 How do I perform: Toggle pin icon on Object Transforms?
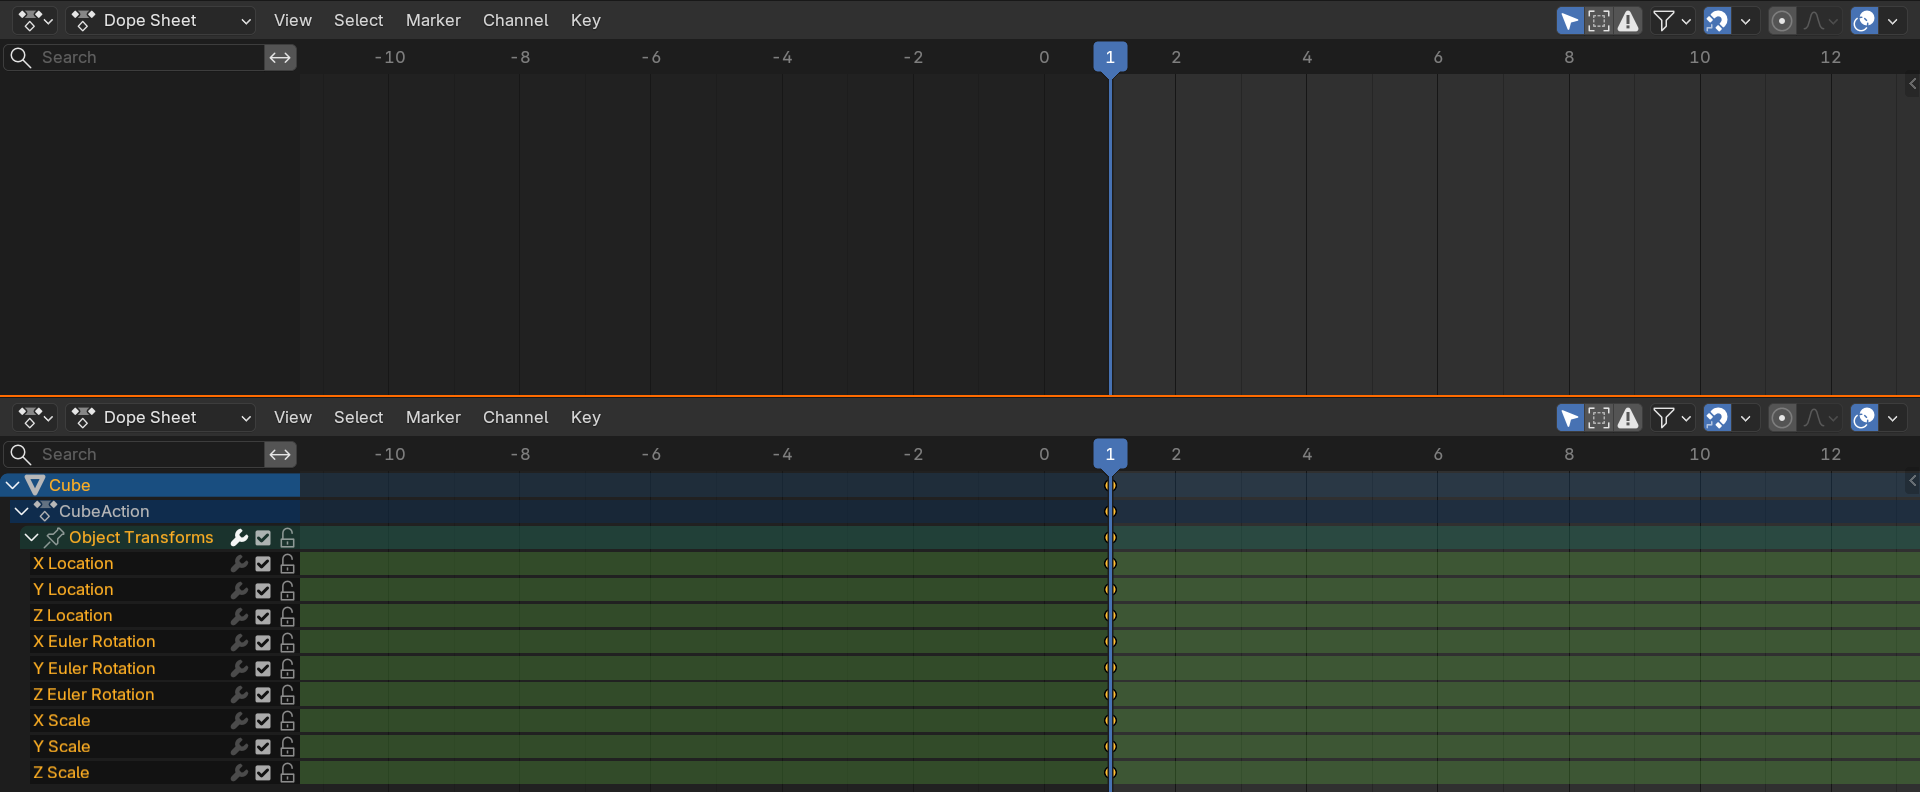tap(55, 537)
